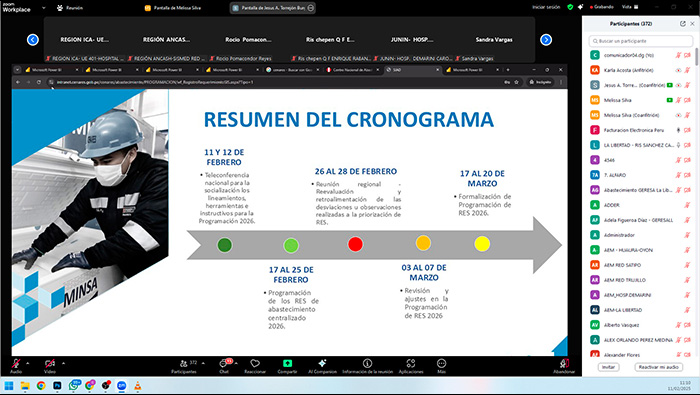Click shared browser's SIAD tab
Viewport: 700px width, 395px height.
(x=412, y=70)
